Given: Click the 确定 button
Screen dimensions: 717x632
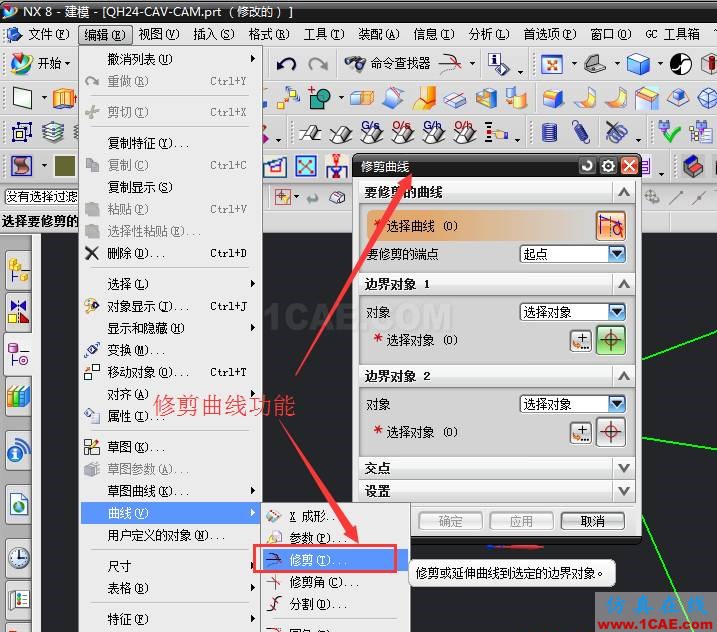Looking at the screenshot, I should coord(450,521).
